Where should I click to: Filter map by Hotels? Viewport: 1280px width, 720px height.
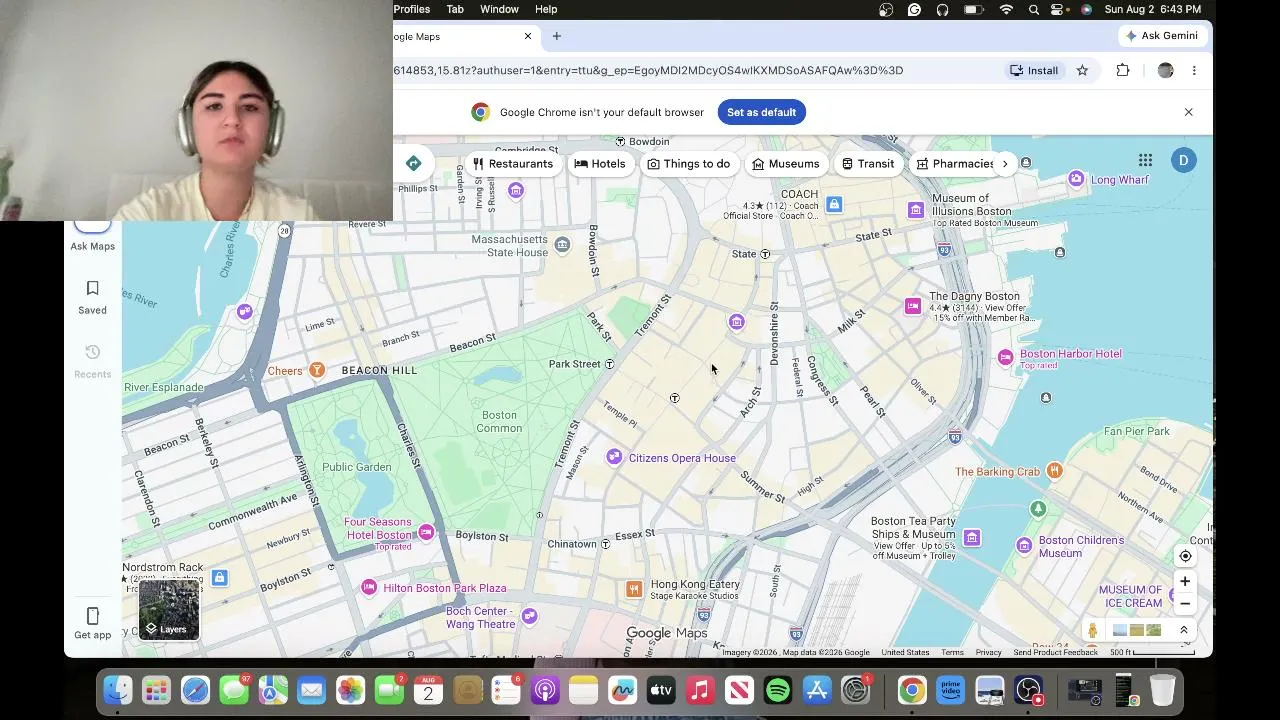(600, 163)
